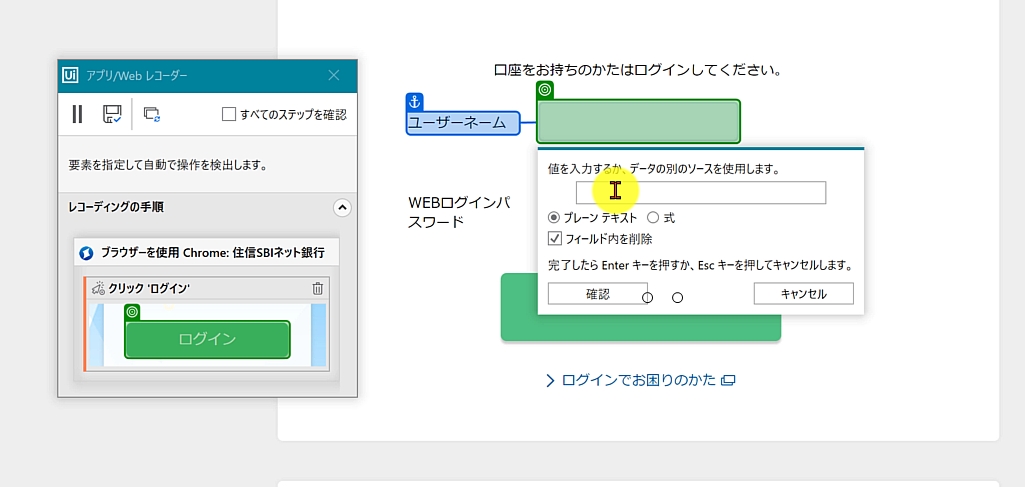Screen dimensions: 1025x487
Task: Open the ログインでお困りのかた link
Action: 640,380
